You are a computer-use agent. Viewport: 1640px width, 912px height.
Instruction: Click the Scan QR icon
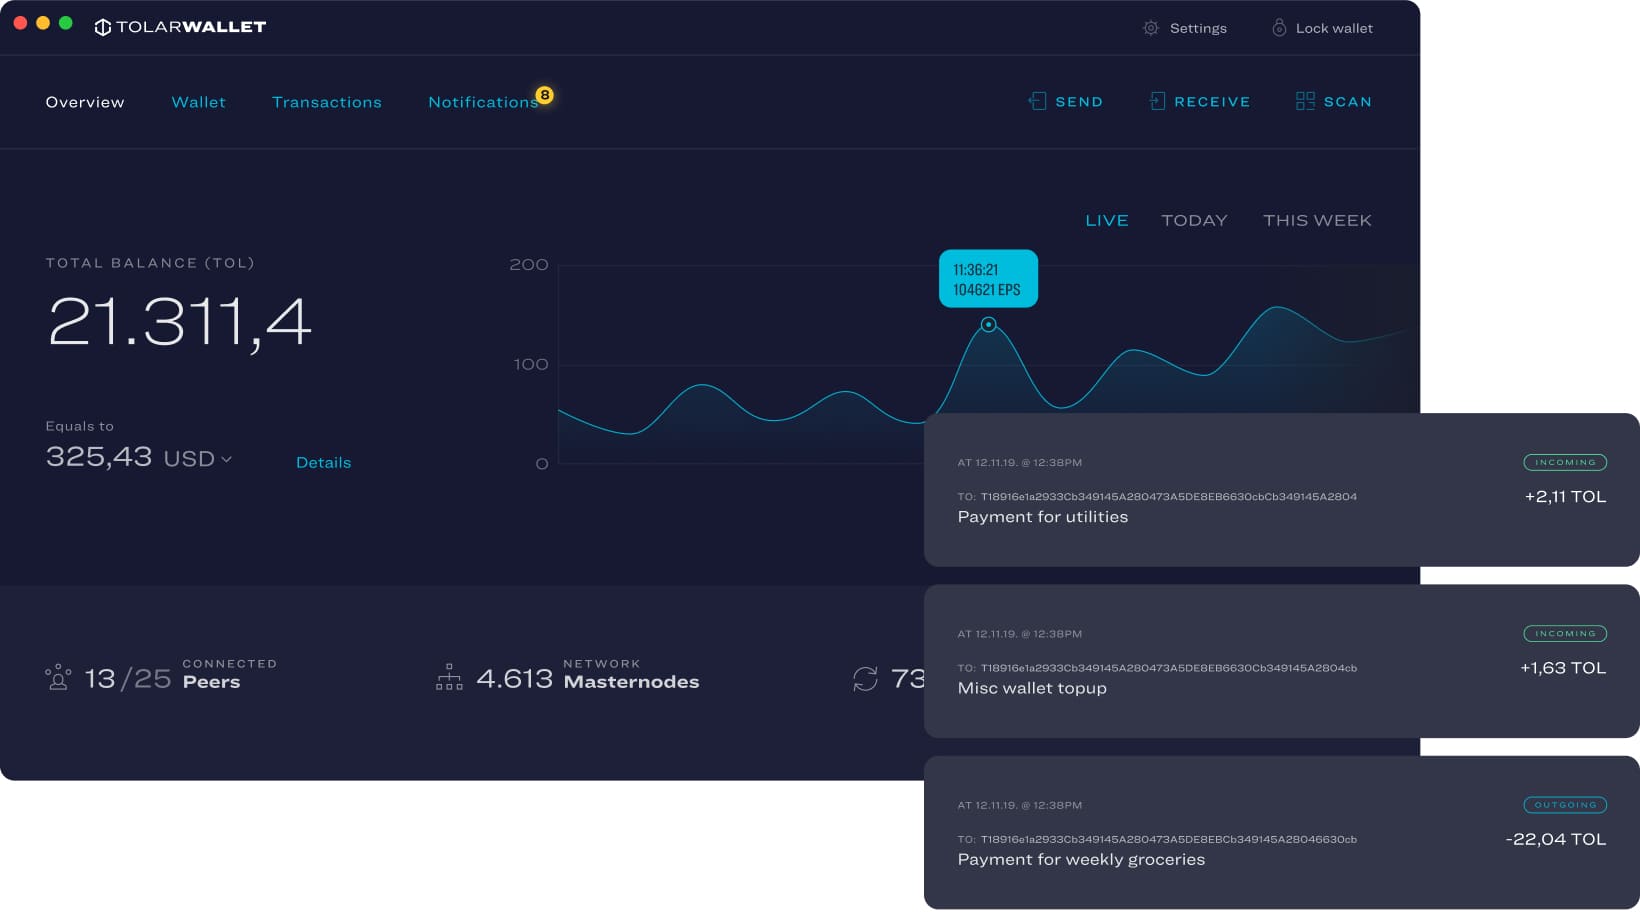(x=1305, y=101)
